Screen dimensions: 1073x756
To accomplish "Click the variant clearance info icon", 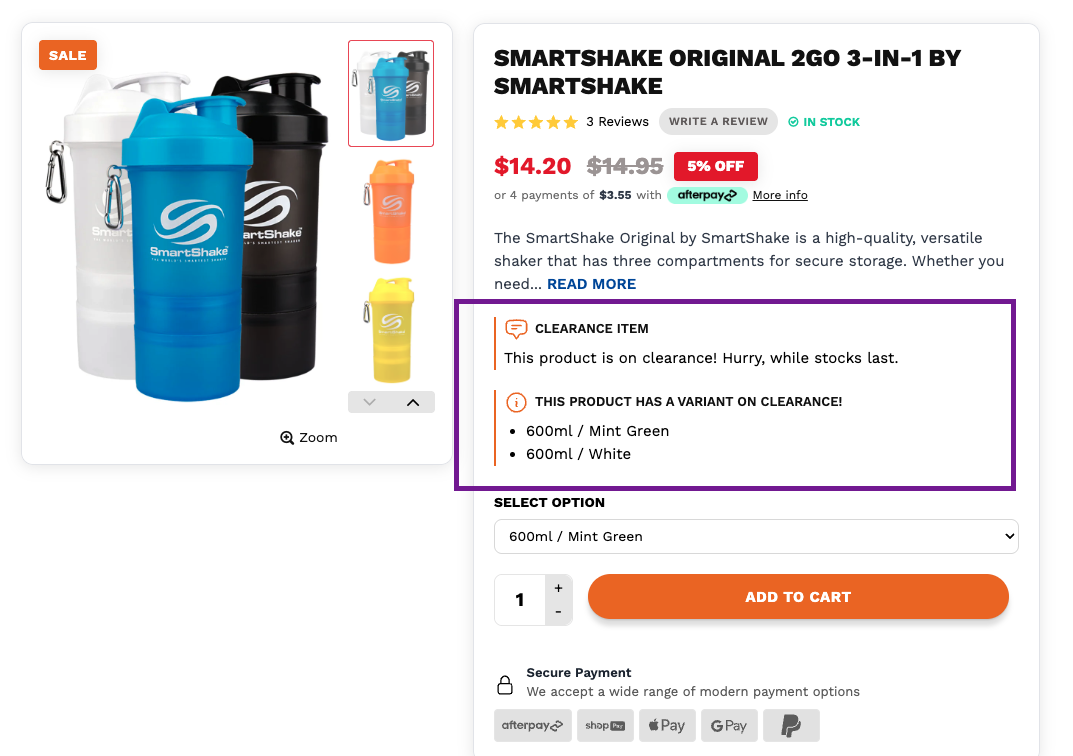I will tap(516, 402).
